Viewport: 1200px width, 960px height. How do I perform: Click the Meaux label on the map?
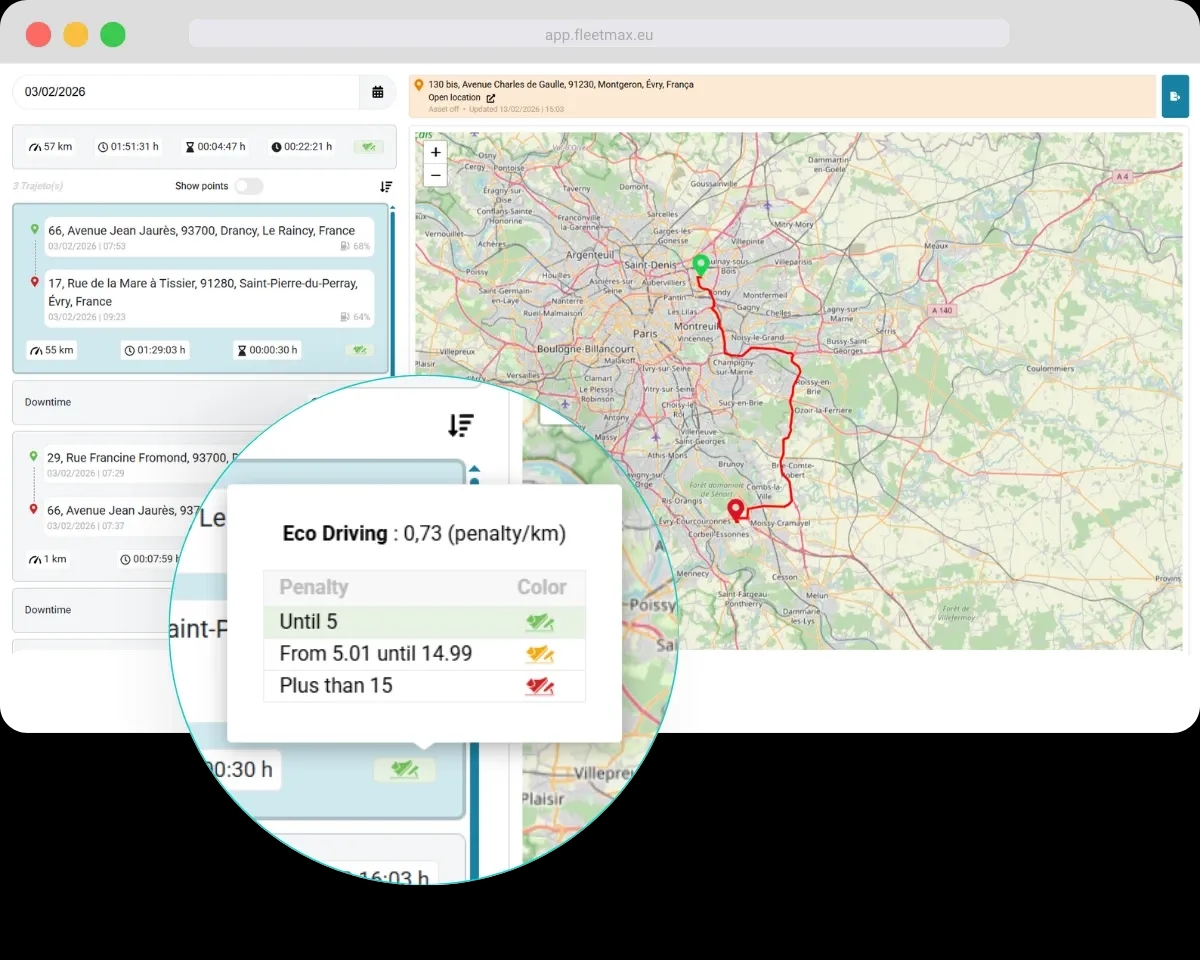[937, 245]
